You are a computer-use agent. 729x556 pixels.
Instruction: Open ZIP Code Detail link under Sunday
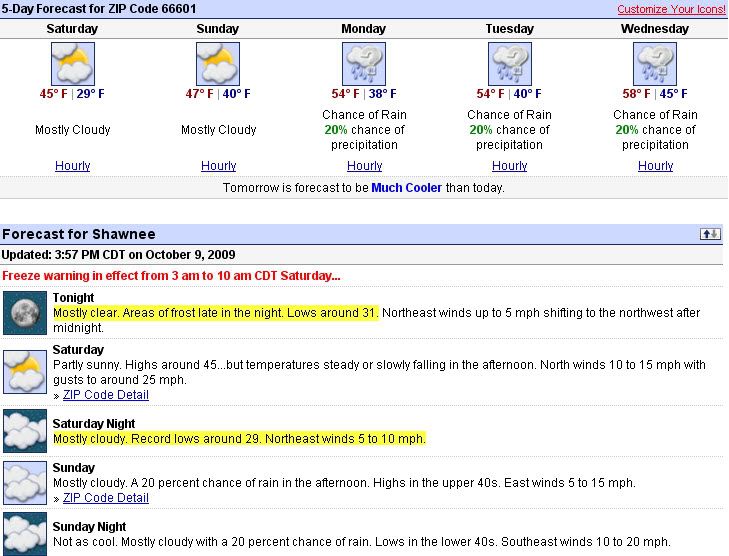click(x=106, y=498)
